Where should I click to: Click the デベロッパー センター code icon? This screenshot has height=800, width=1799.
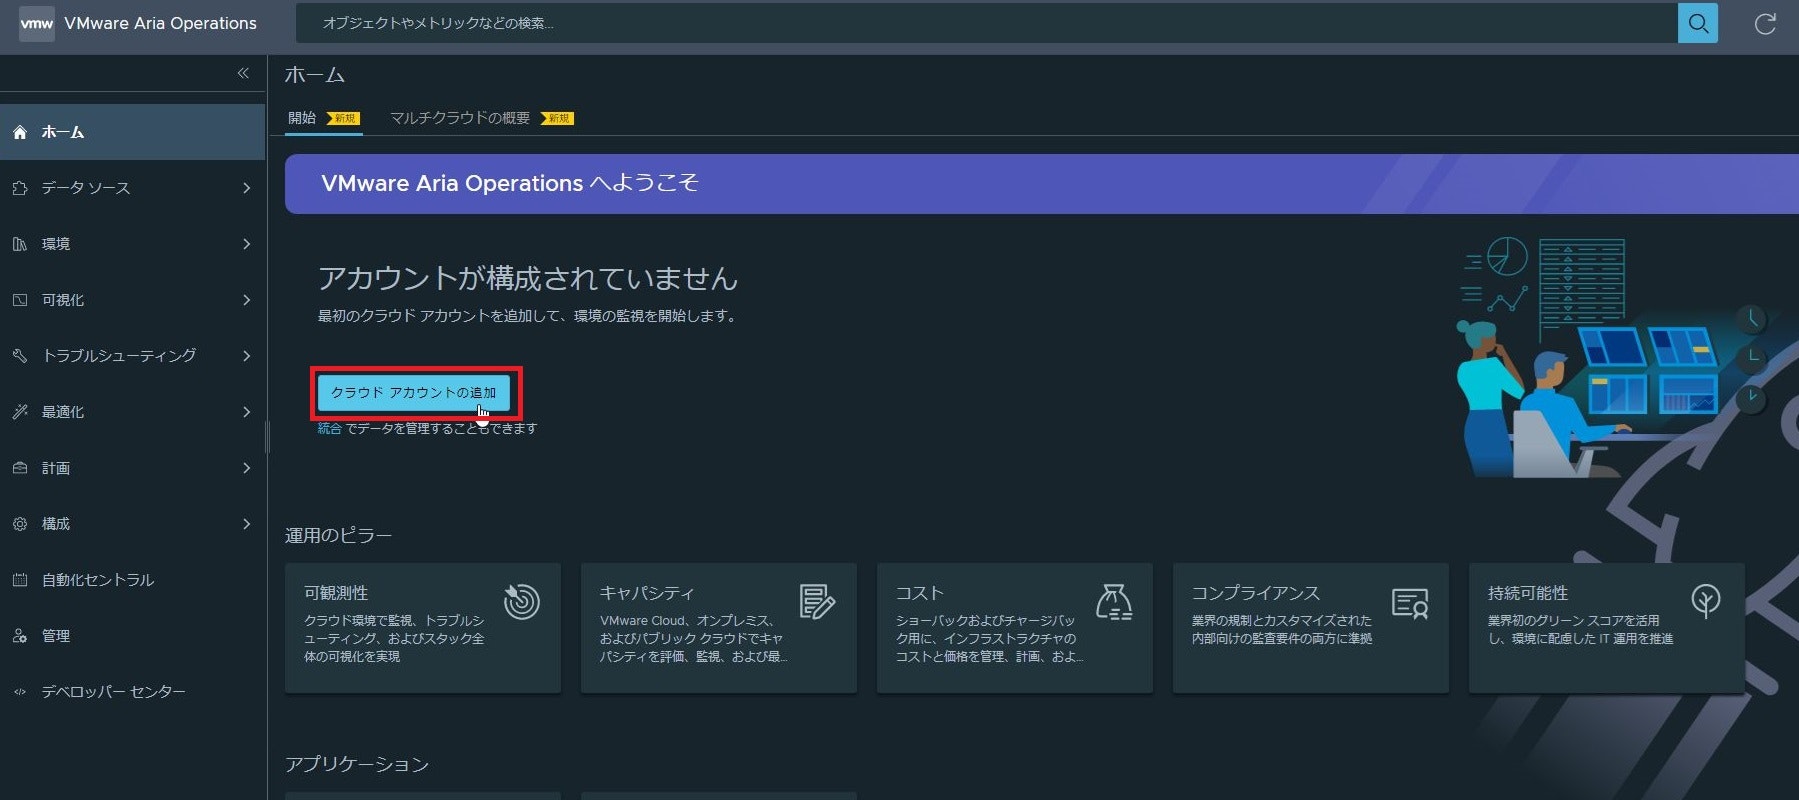[x=19, y=692]
